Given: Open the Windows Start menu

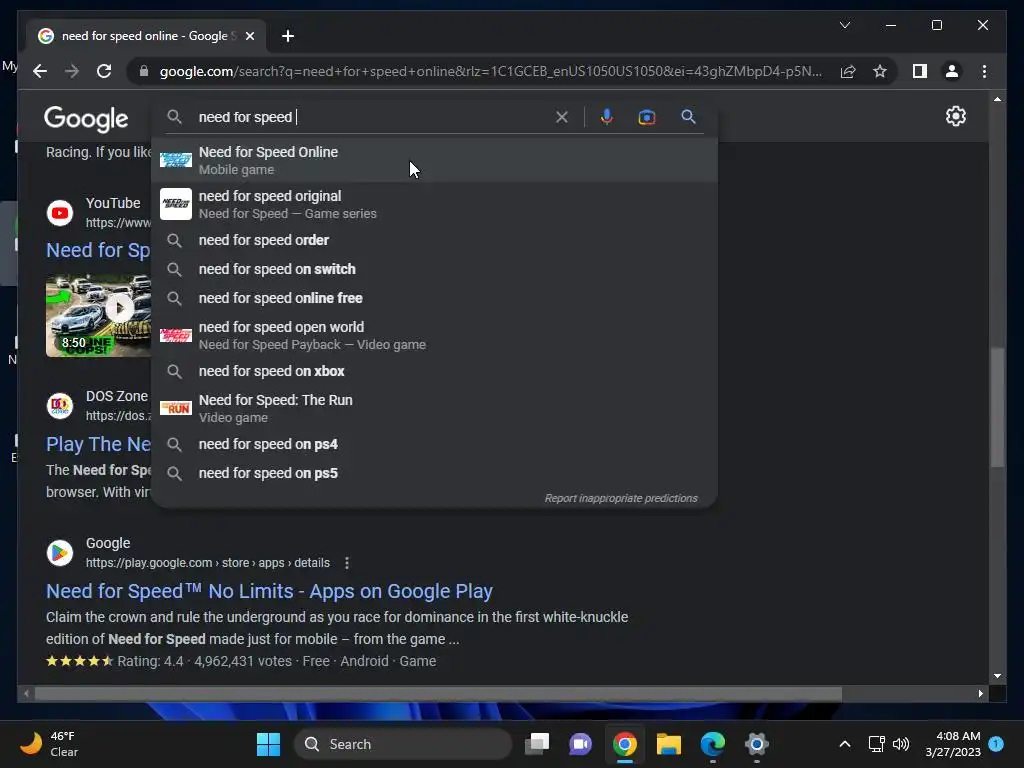Looking at the screenshot, I should 268,744.
